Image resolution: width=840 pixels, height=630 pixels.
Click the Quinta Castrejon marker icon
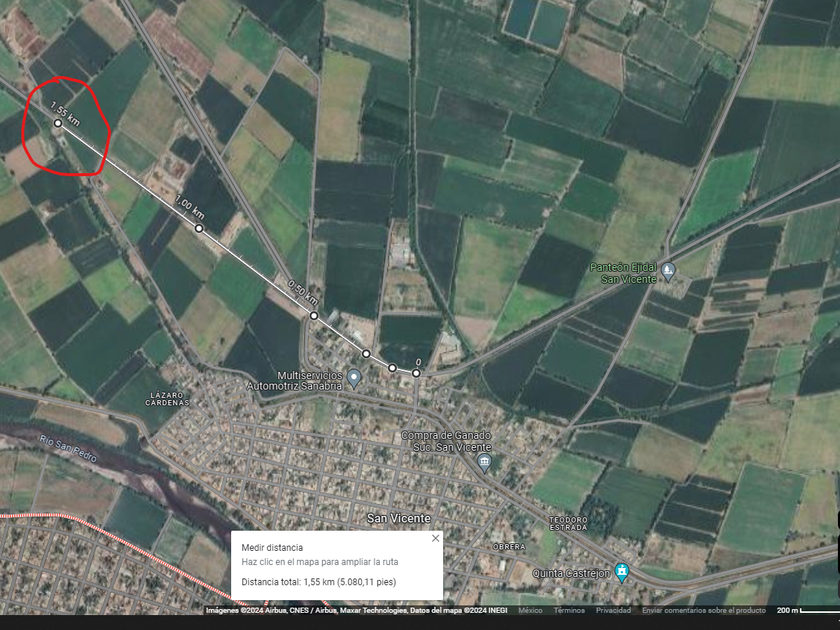[621, 572]
